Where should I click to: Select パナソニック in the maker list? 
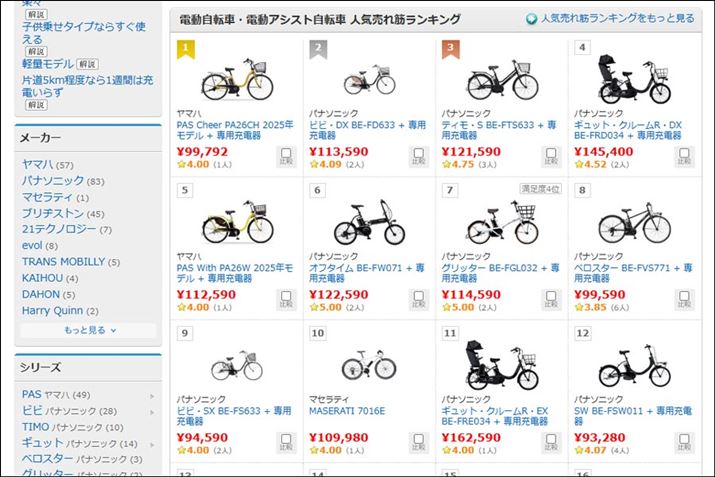pyautogui.click(x=53, y=181)
